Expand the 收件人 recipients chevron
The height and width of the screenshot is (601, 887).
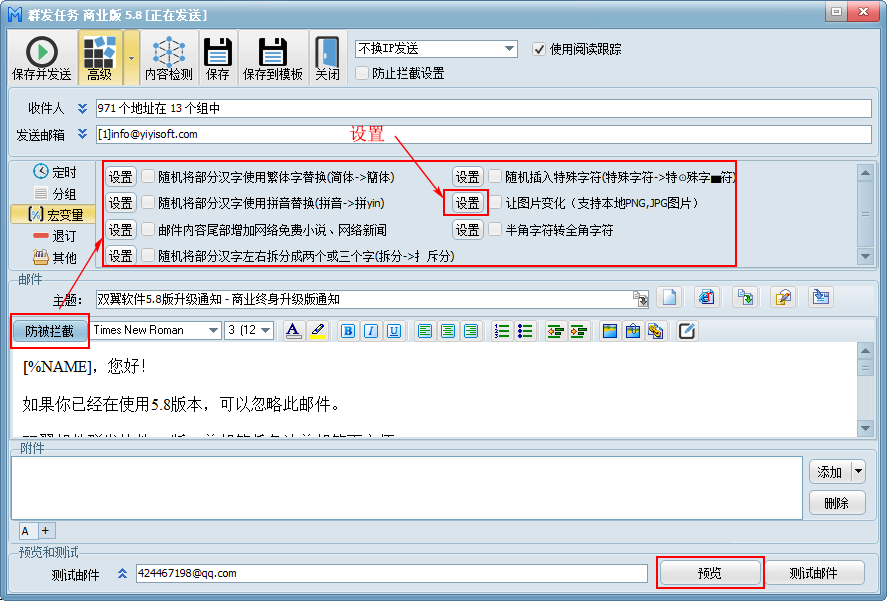tap(83, 108)
